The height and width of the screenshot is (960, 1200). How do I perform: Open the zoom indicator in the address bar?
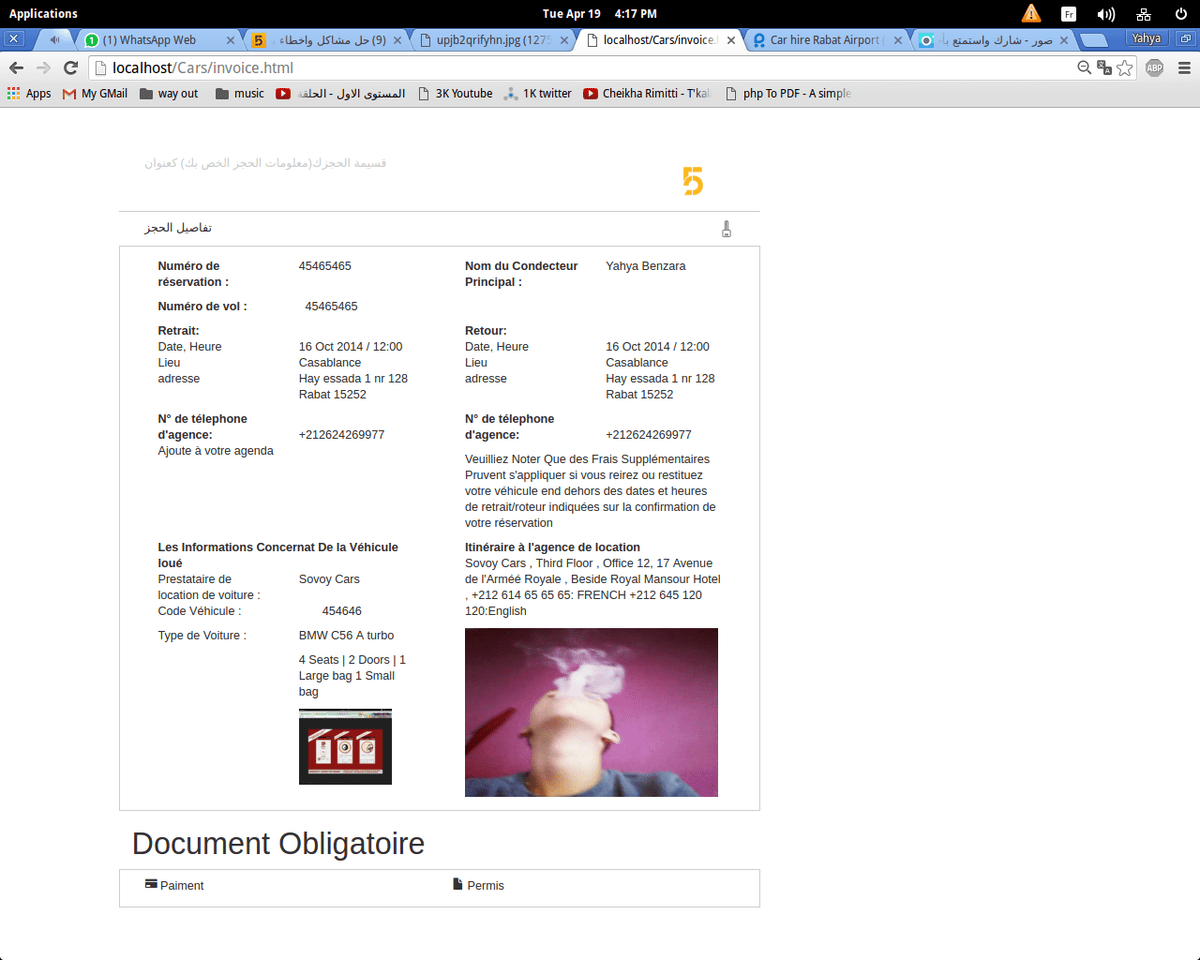pos(1084,68)
